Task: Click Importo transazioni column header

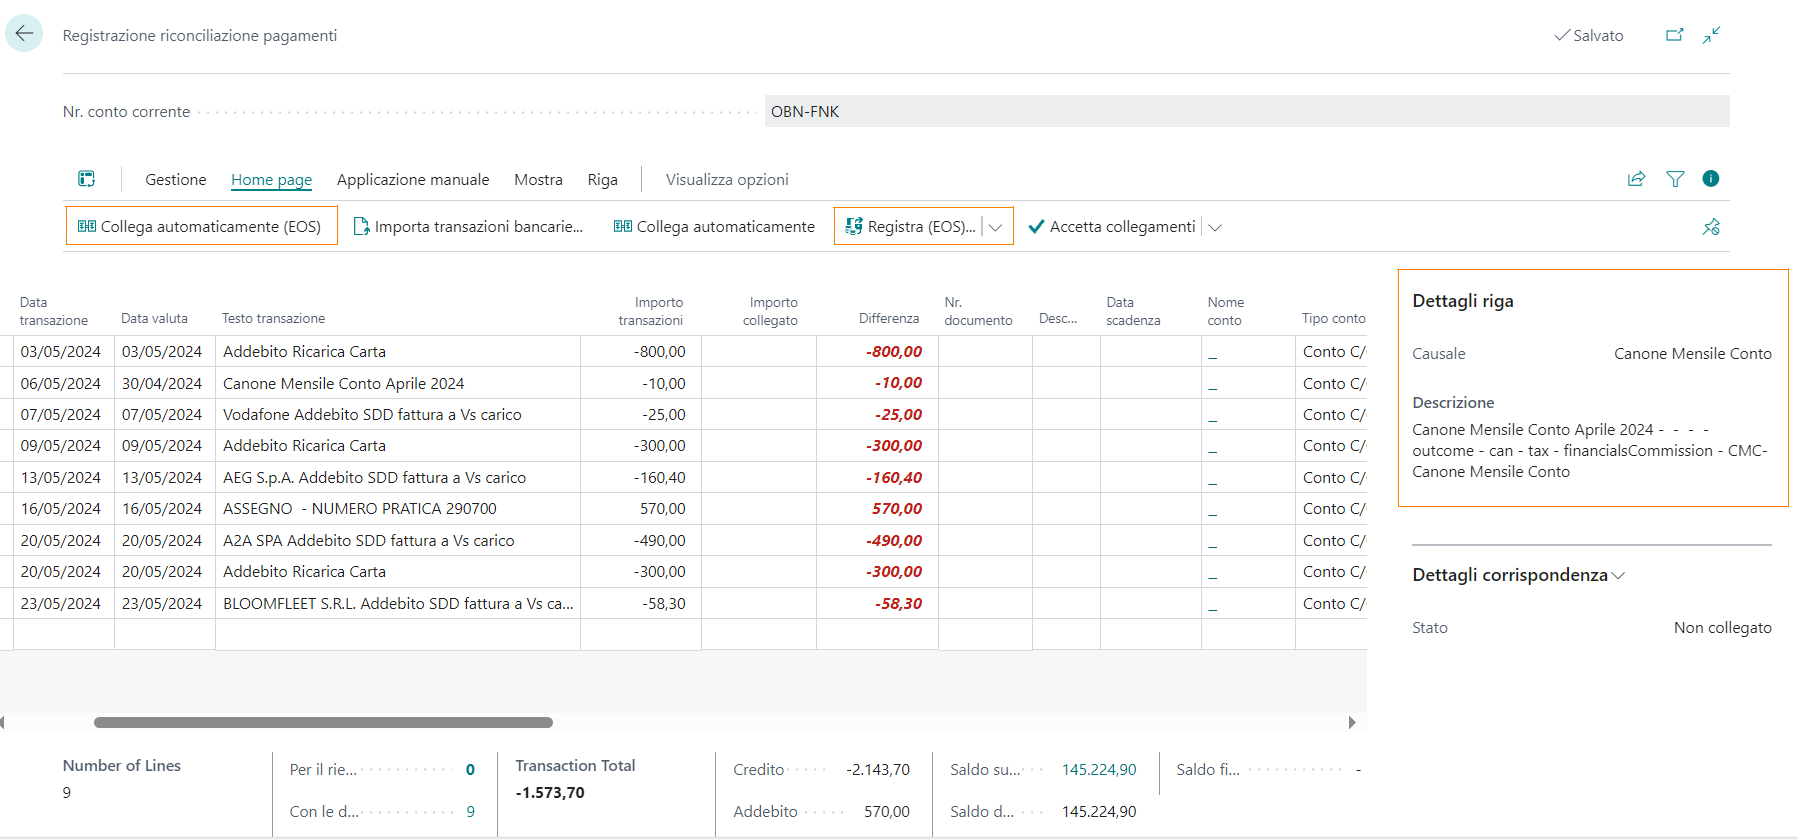Action: click(x=650, y=311)
